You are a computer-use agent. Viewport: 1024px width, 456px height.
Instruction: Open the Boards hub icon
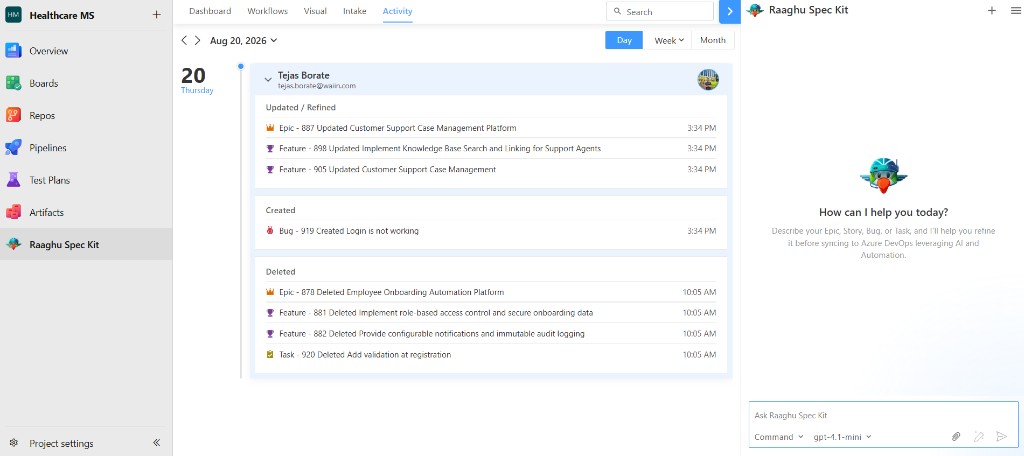pos(14,83)
